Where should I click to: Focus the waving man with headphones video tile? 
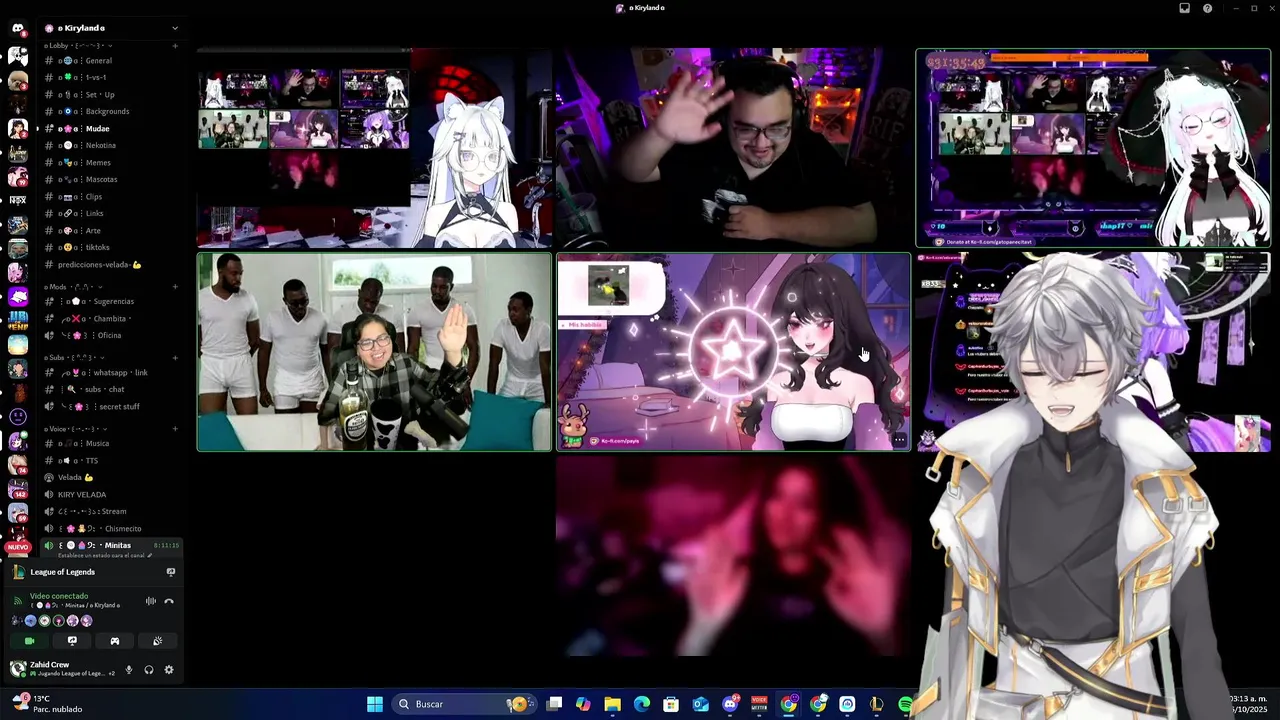click(733, 148)
